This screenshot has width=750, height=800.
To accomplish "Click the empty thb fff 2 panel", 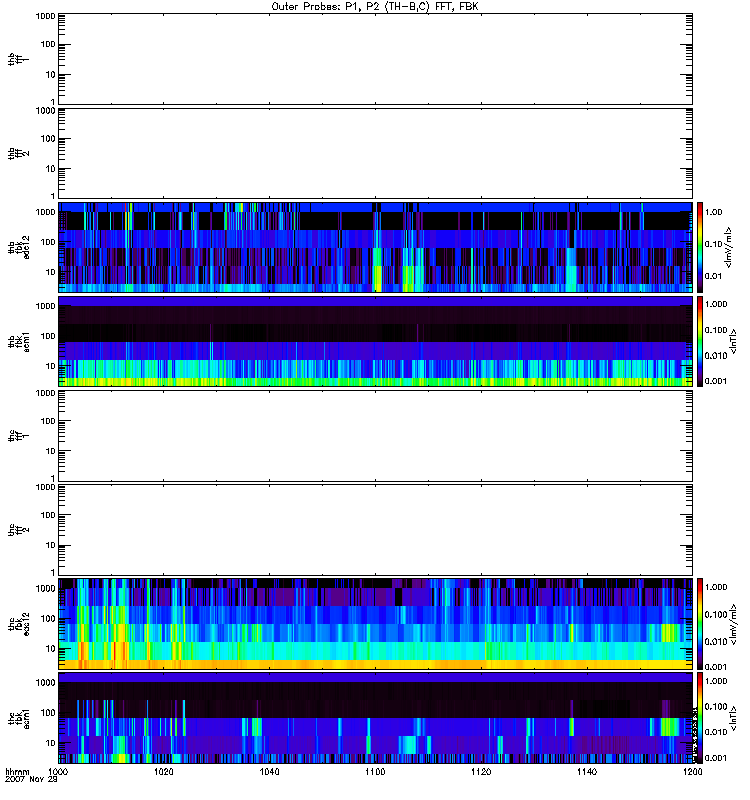I will pyautogui.click(x=375, y=152).
